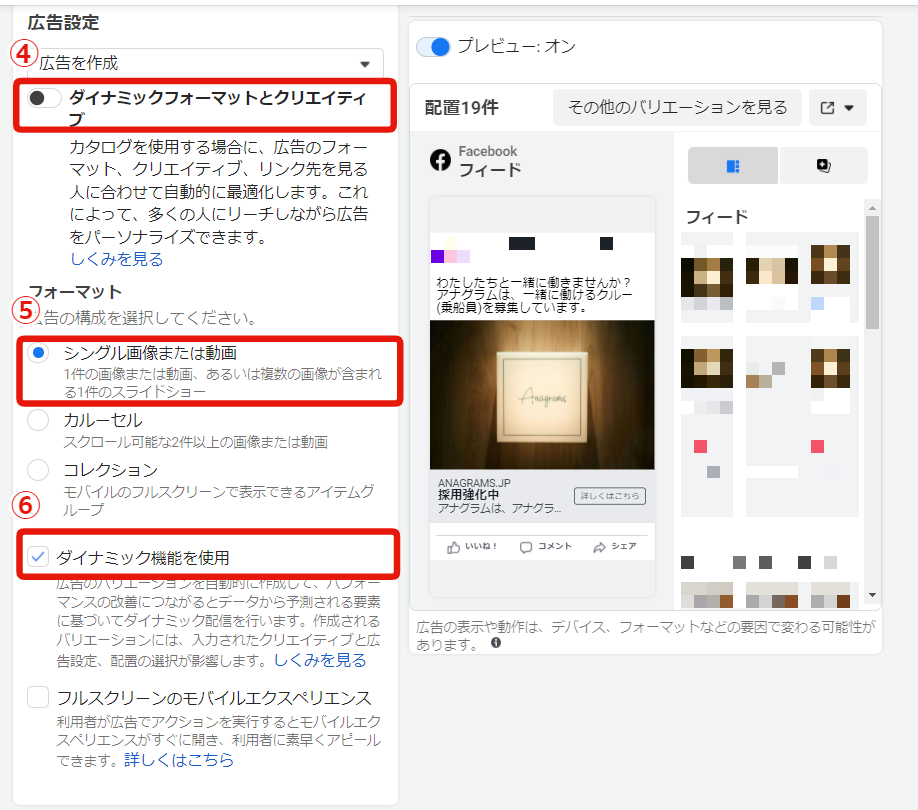Screen dimensions: 918x810
Task: Click the コメント speech bubble icon
Action: (526, 547)
